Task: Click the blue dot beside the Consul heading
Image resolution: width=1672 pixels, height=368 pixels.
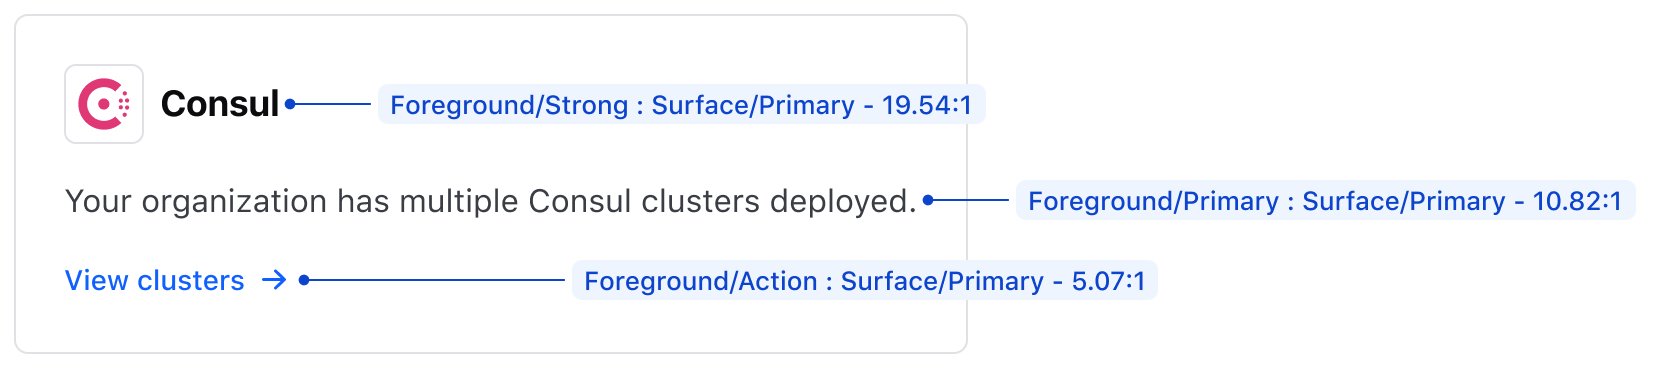Action: point(290,103)
